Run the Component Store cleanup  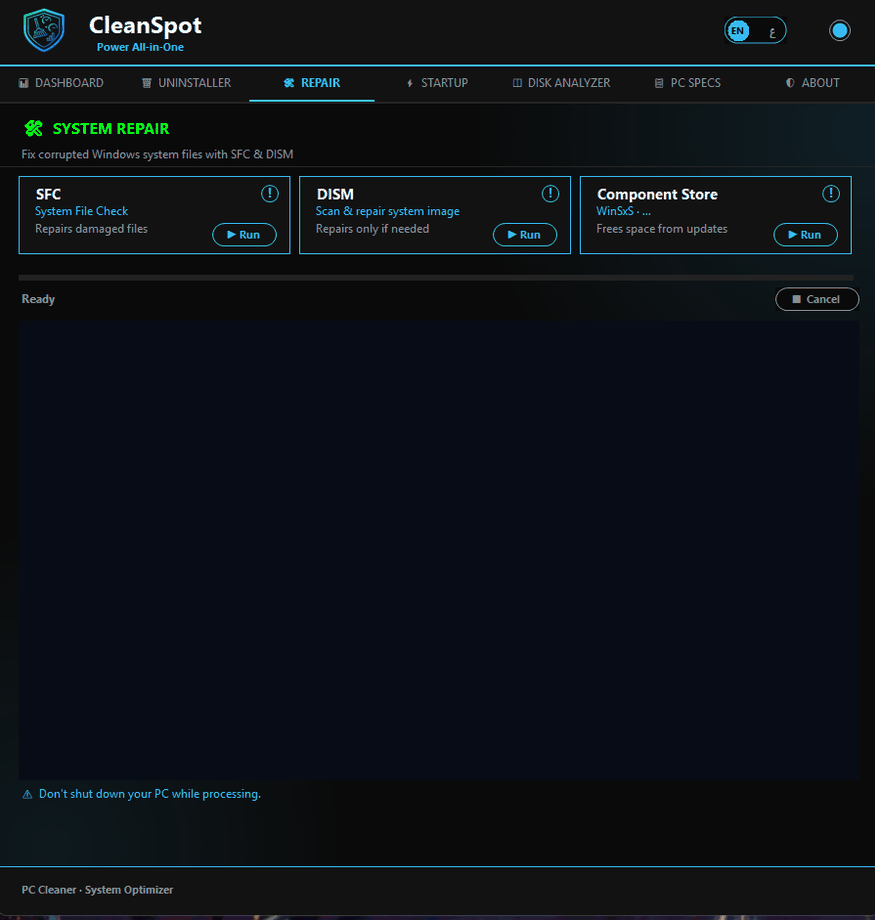pyautogui.click(x=805, y=235)
